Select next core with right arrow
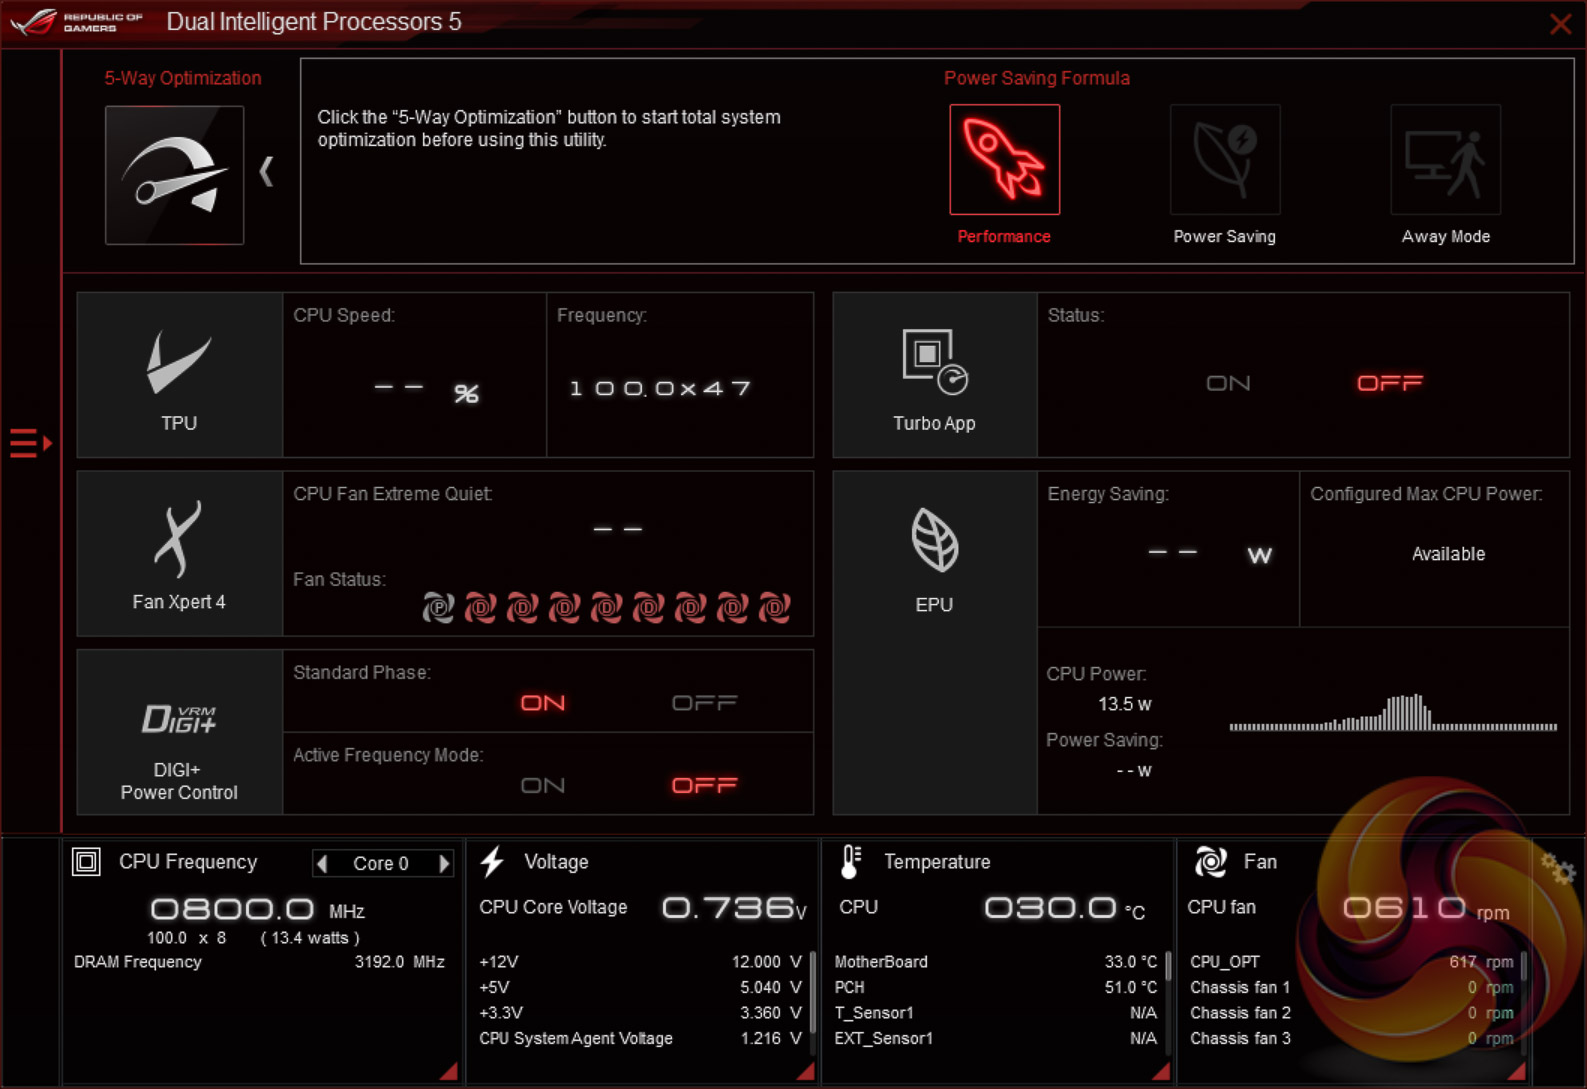Viewport: 1587px width, 1089px height. [445, 863]
